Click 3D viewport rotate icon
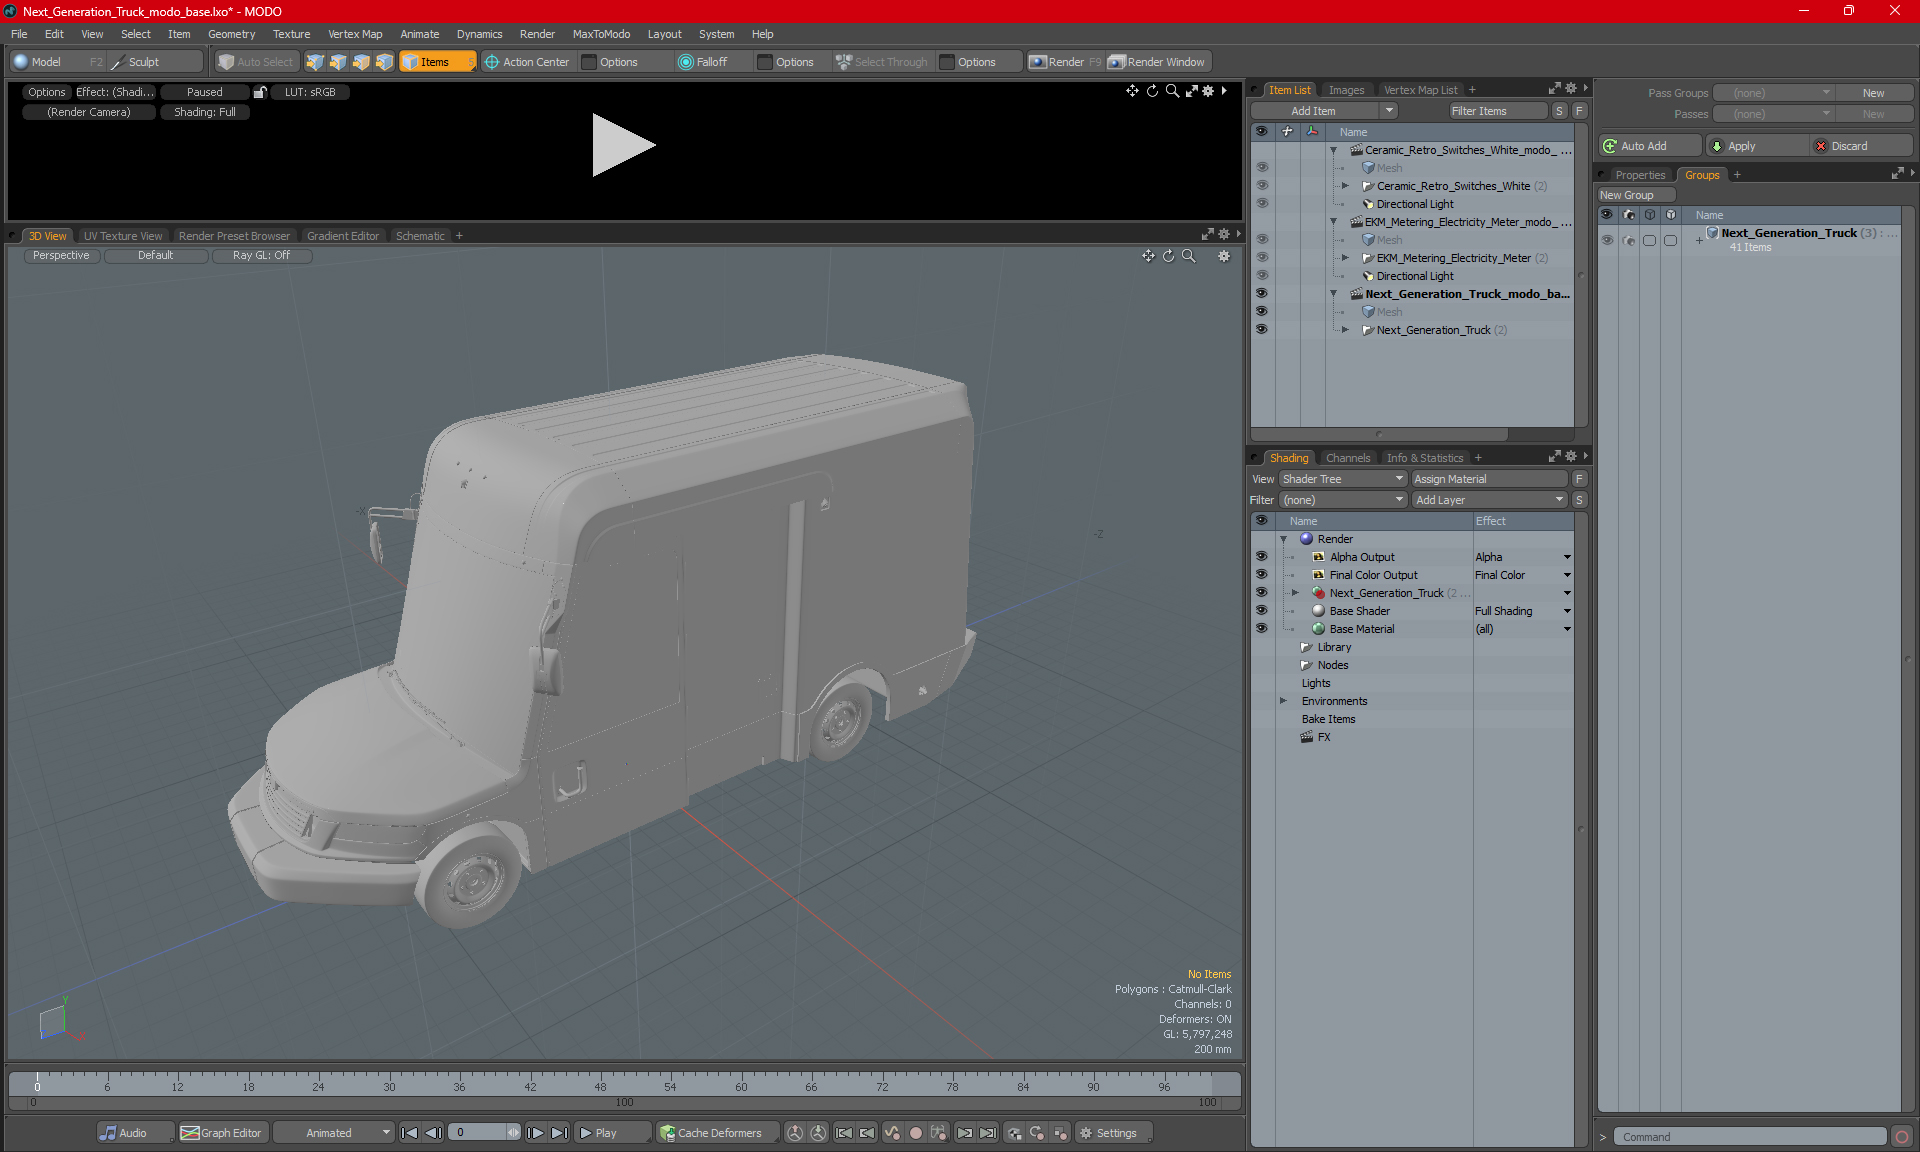This screenshot has width=1920, height=1152. (1168, 256)
